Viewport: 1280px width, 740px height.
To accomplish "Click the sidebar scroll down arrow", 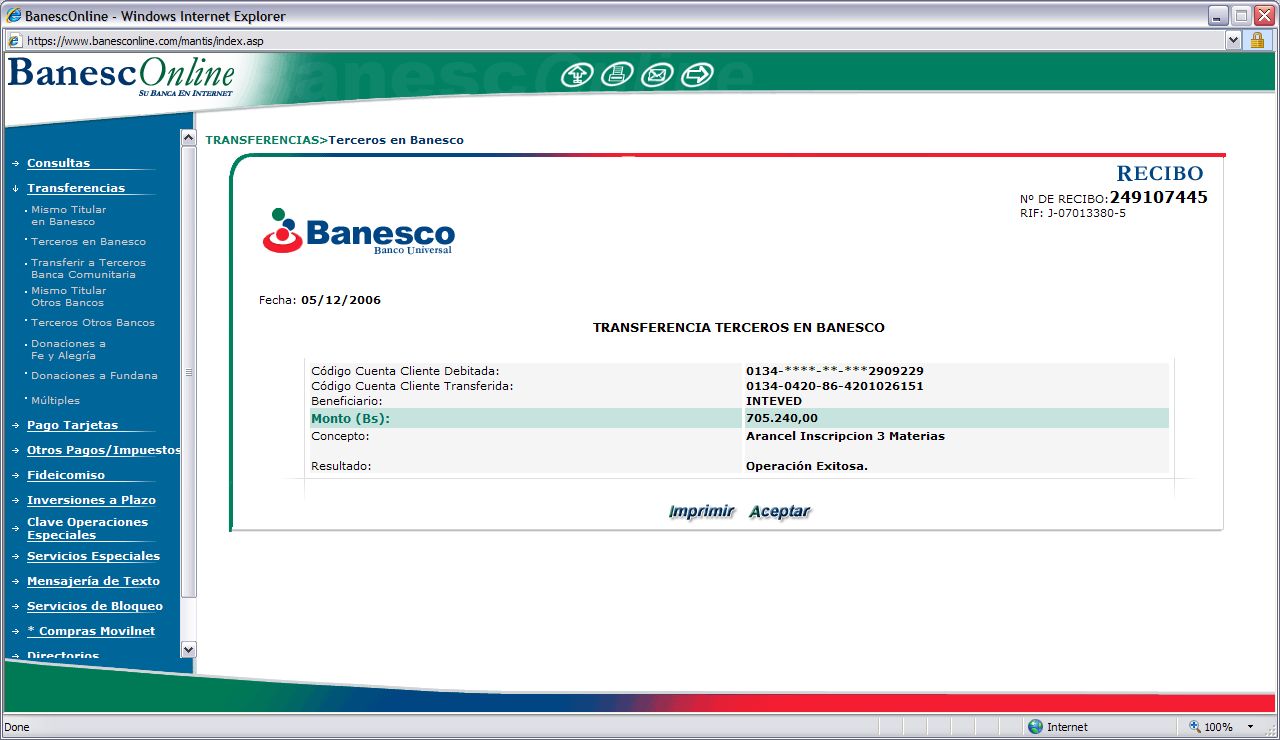I will point(188,649).
